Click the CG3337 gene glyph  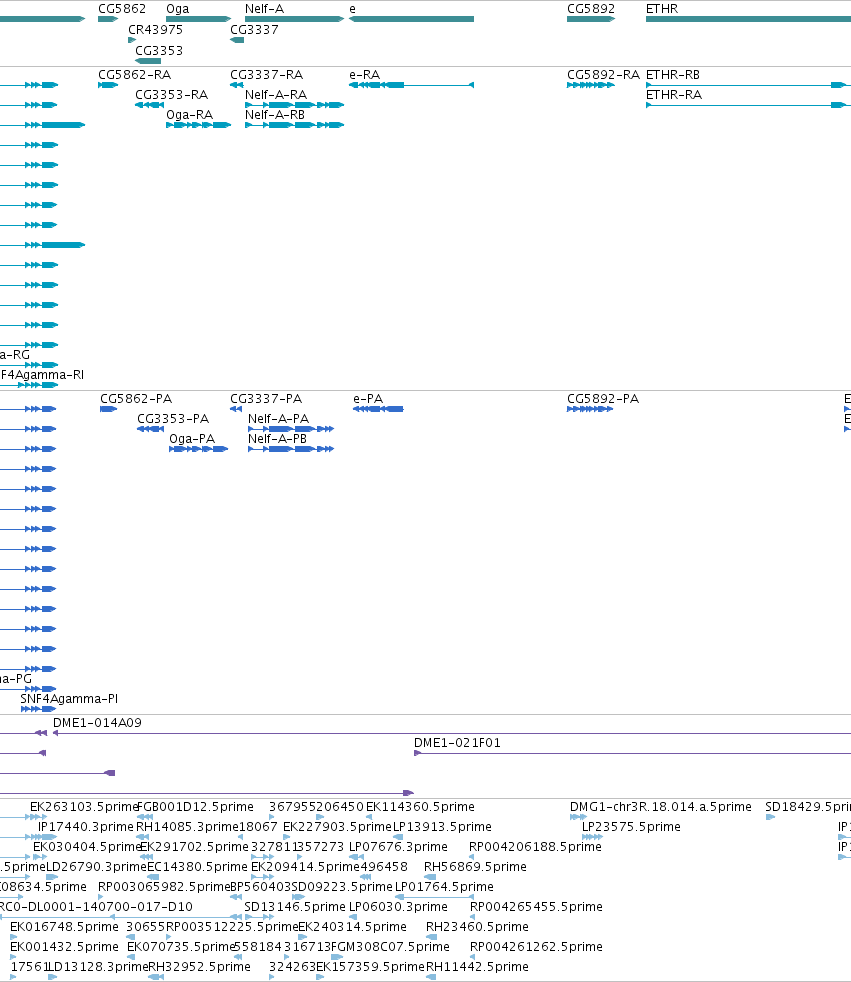237,40
